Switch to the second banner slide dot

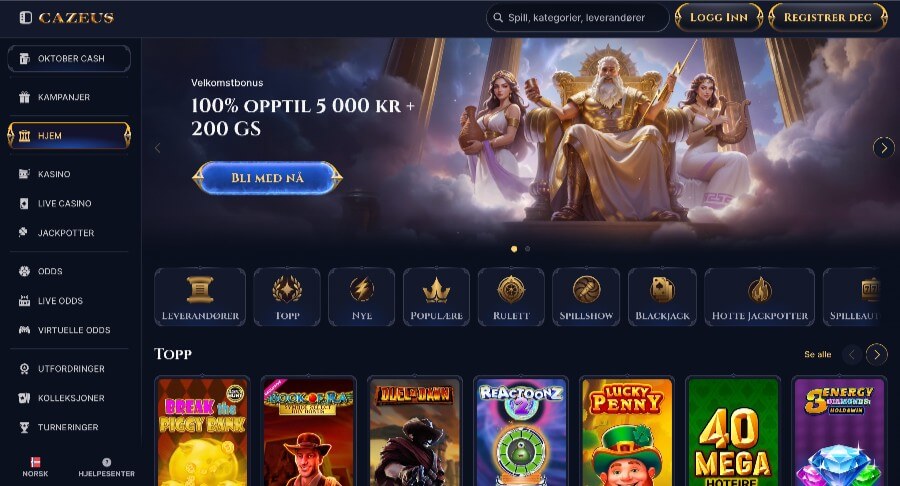click(527, 249)
